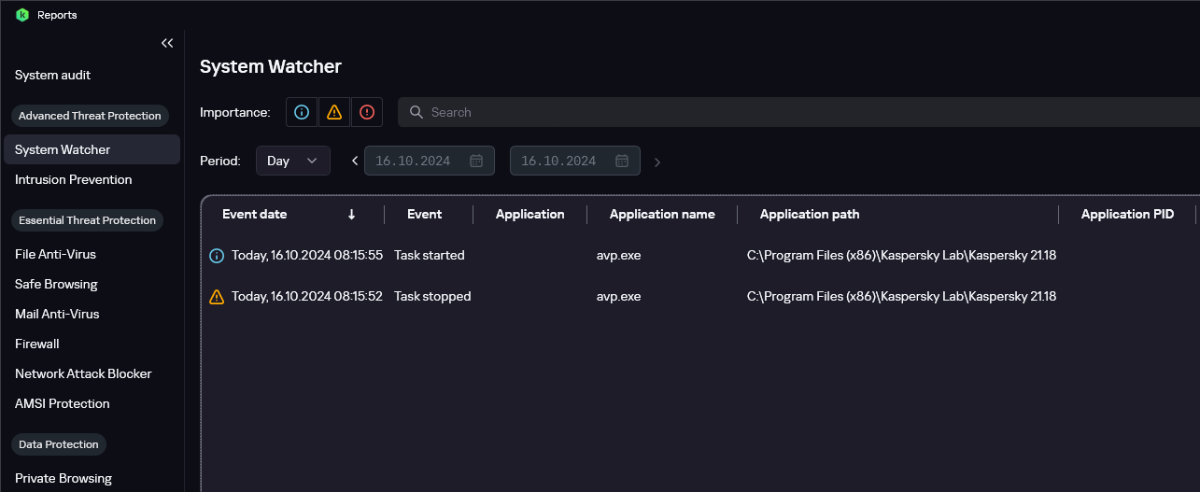
Task: Open File Anti-Virus report
Action: pyautogui.click(x=55, y=255)
